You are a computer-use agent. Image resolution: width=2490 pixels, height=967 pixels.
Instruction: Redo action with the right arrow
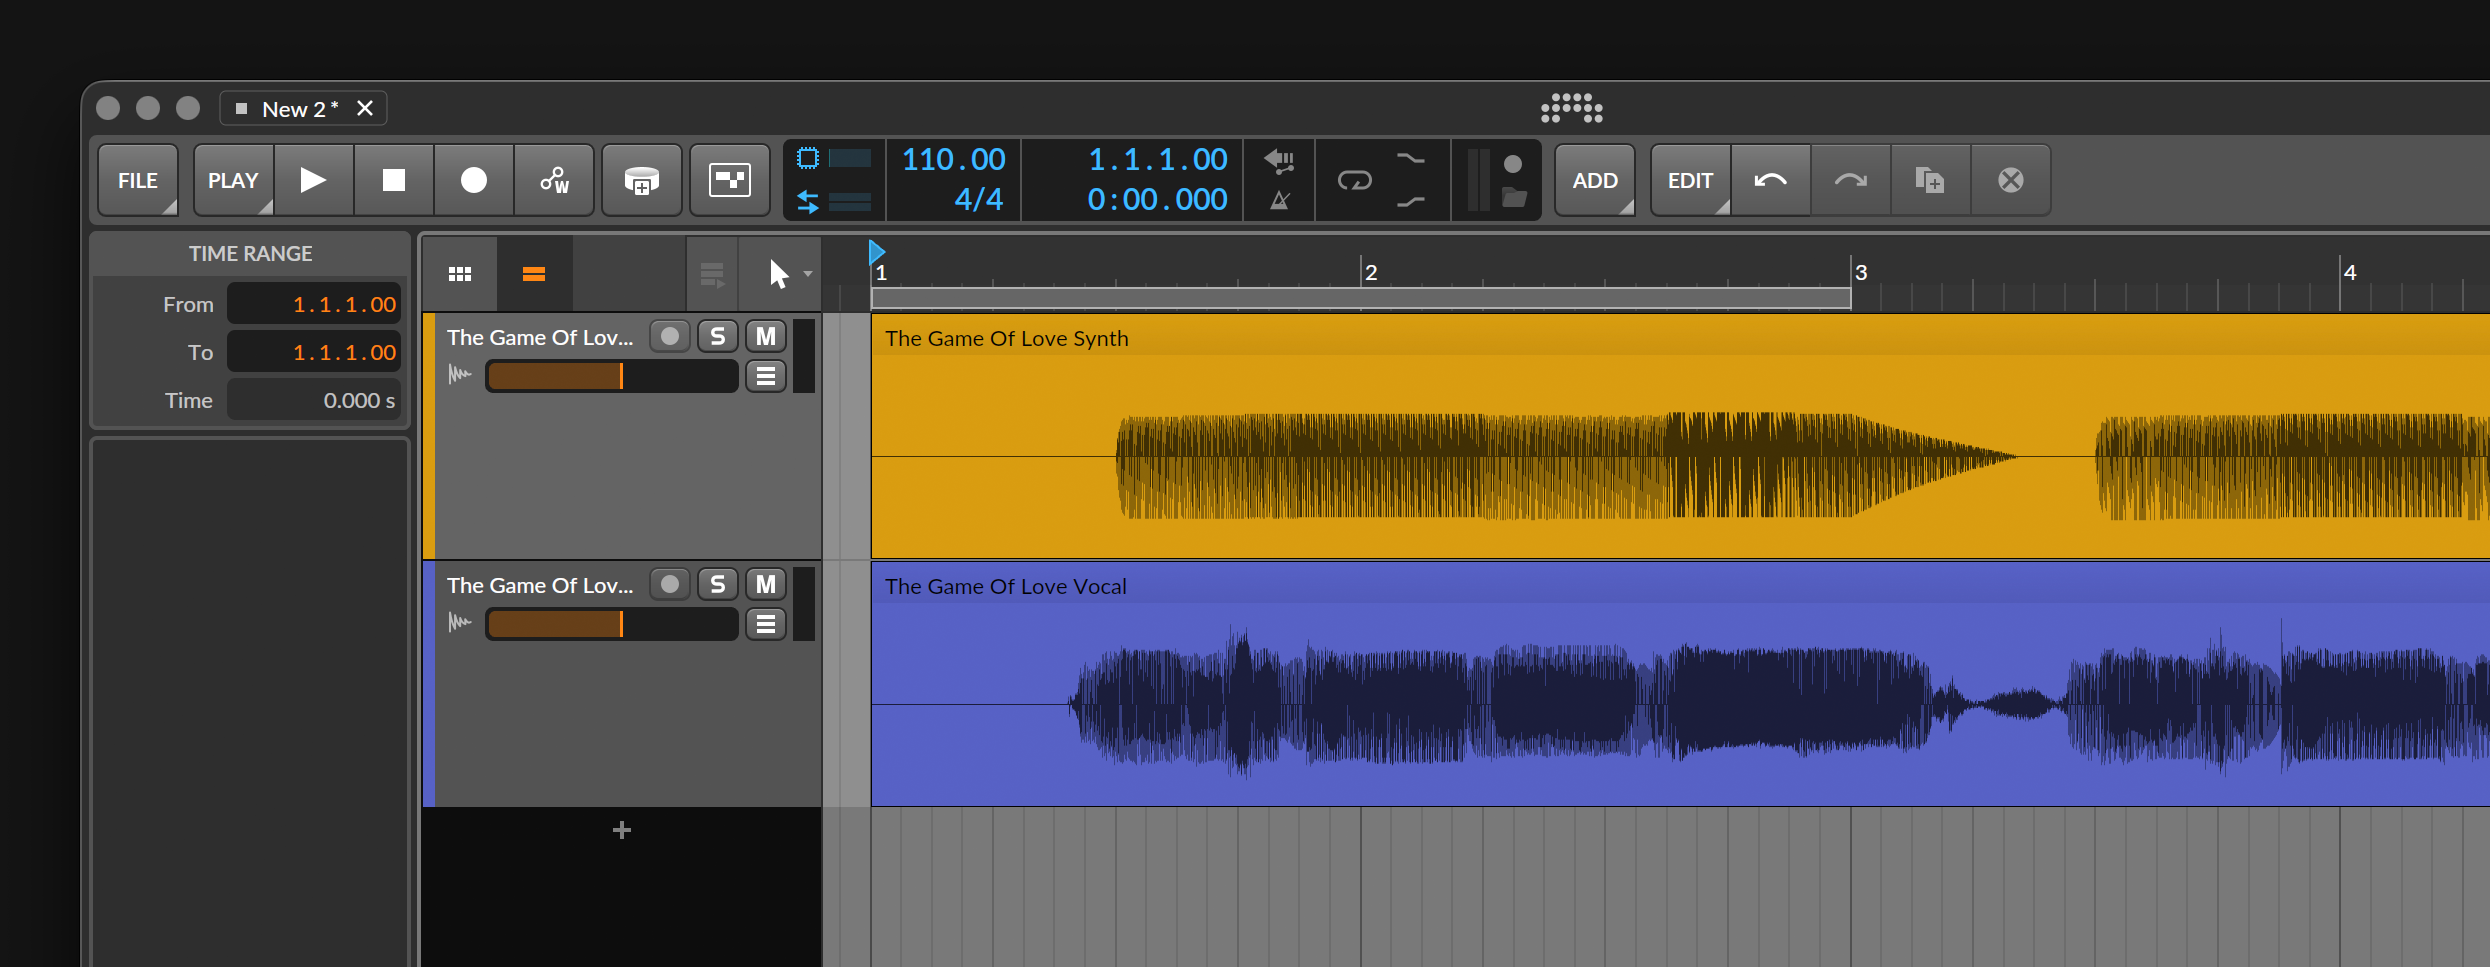[1850, 180]
